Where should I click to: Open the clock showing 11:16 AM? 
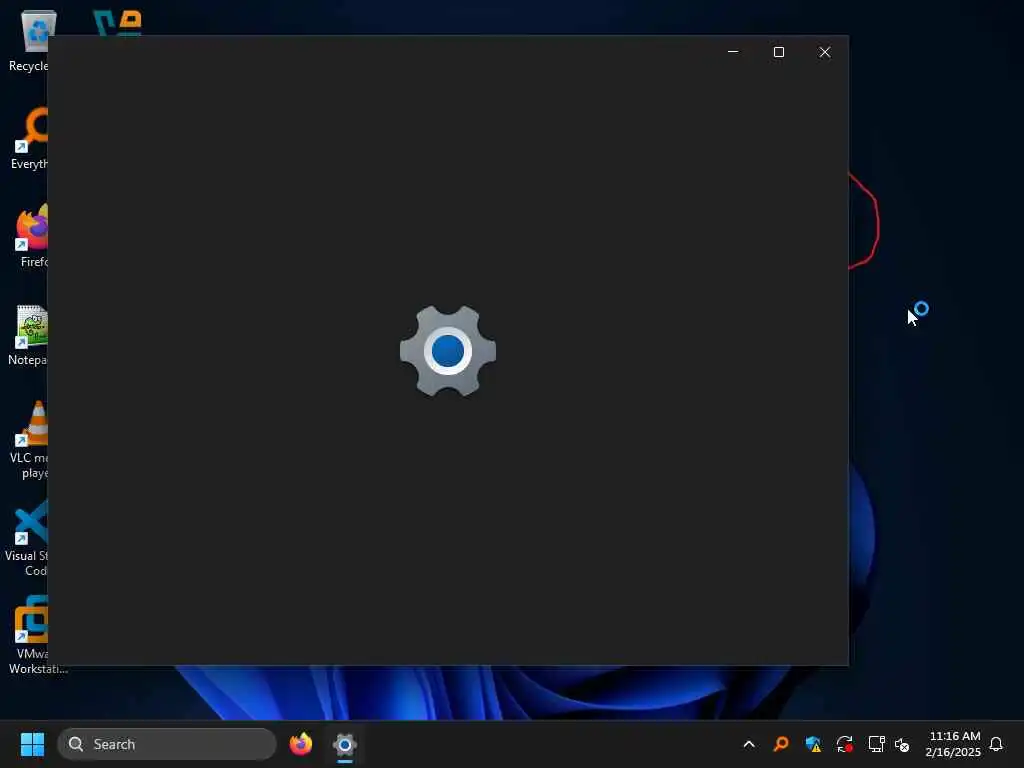coord(953,744)
